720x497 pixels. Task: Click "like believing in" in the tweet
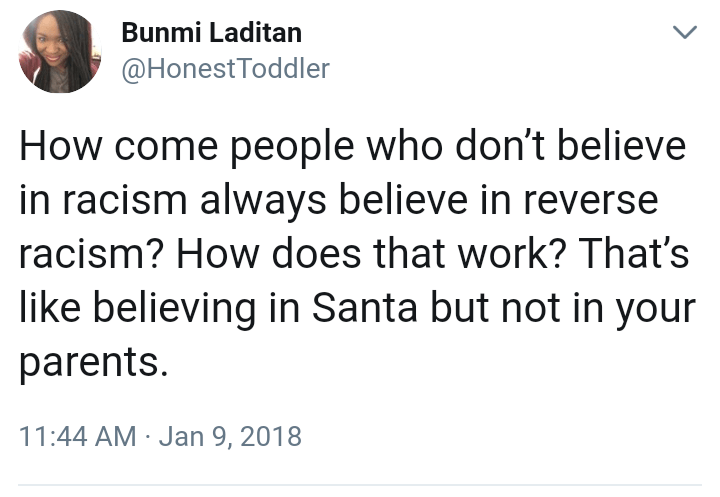click(144, 309)
